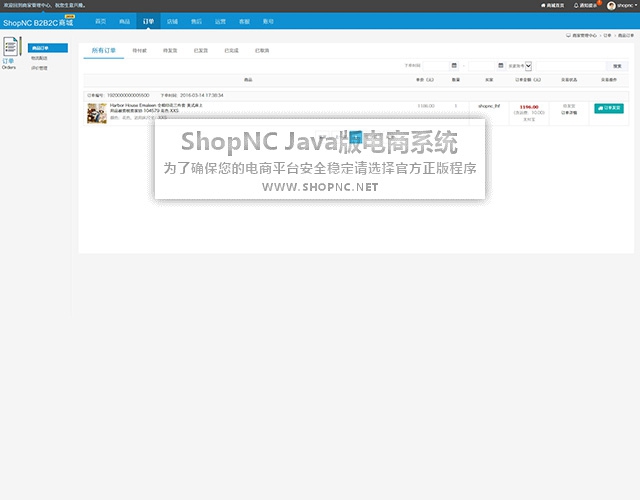The height and width of the screenshot is (500, 640).
Task: Click the order amount 1196.00
Action: (529, 107)
